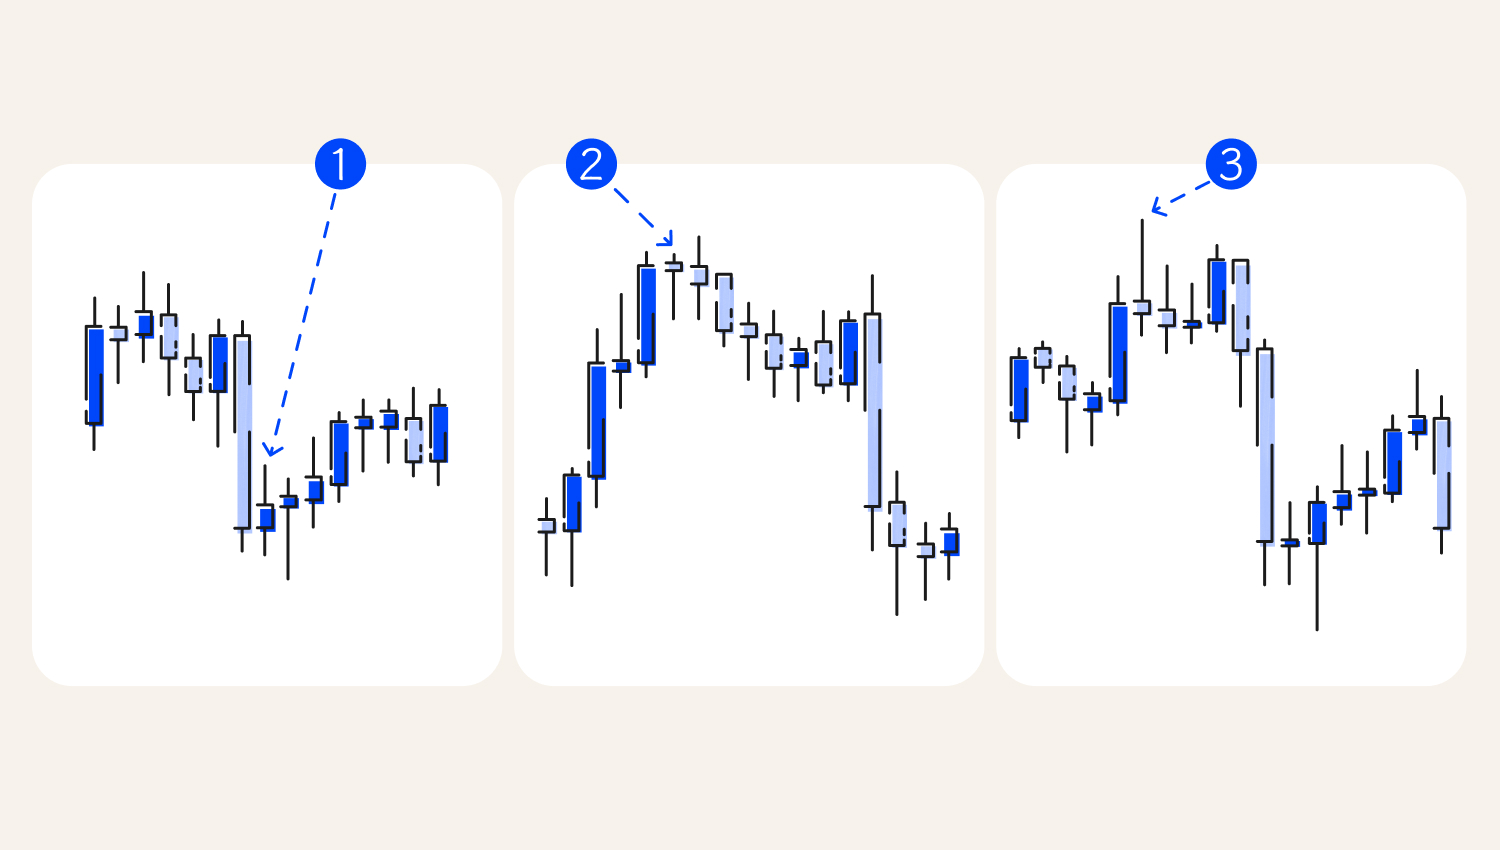The width and height of the screenshot is (1500, 850).
Task: Click the blue number 2 badge
Action: pyautogui.click(x=591, y=164)
